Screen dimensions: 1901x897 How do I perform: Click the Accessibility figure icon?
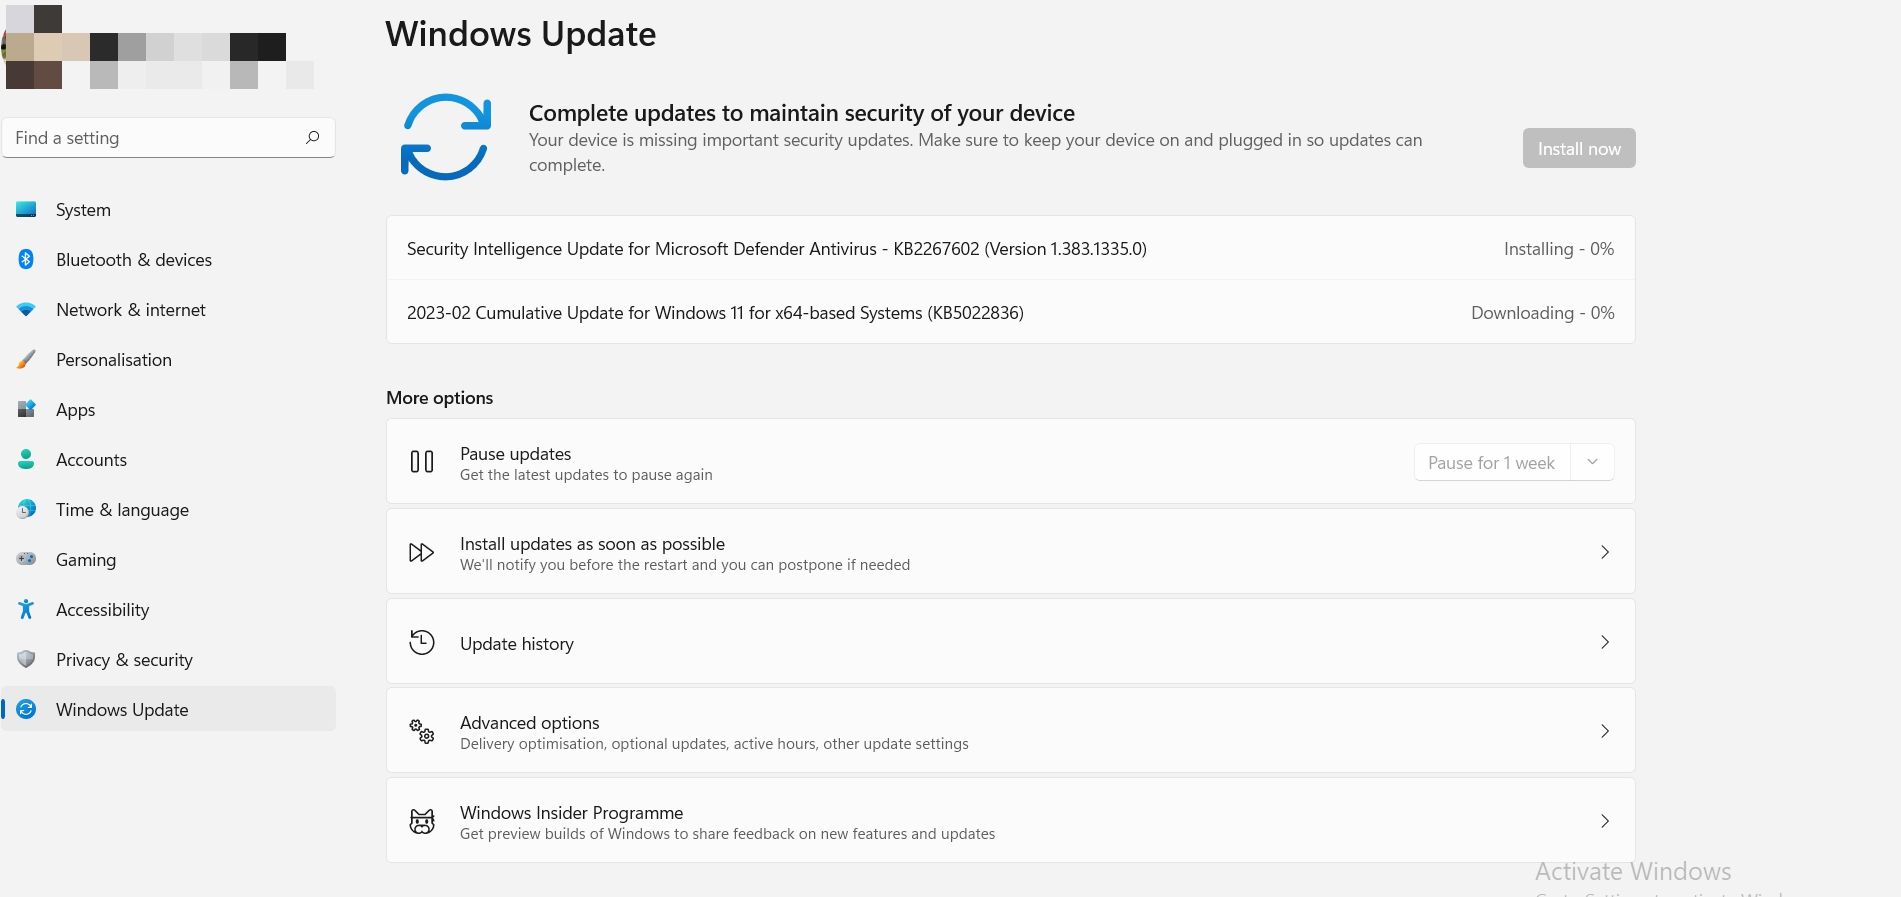(x=27, y=610)
